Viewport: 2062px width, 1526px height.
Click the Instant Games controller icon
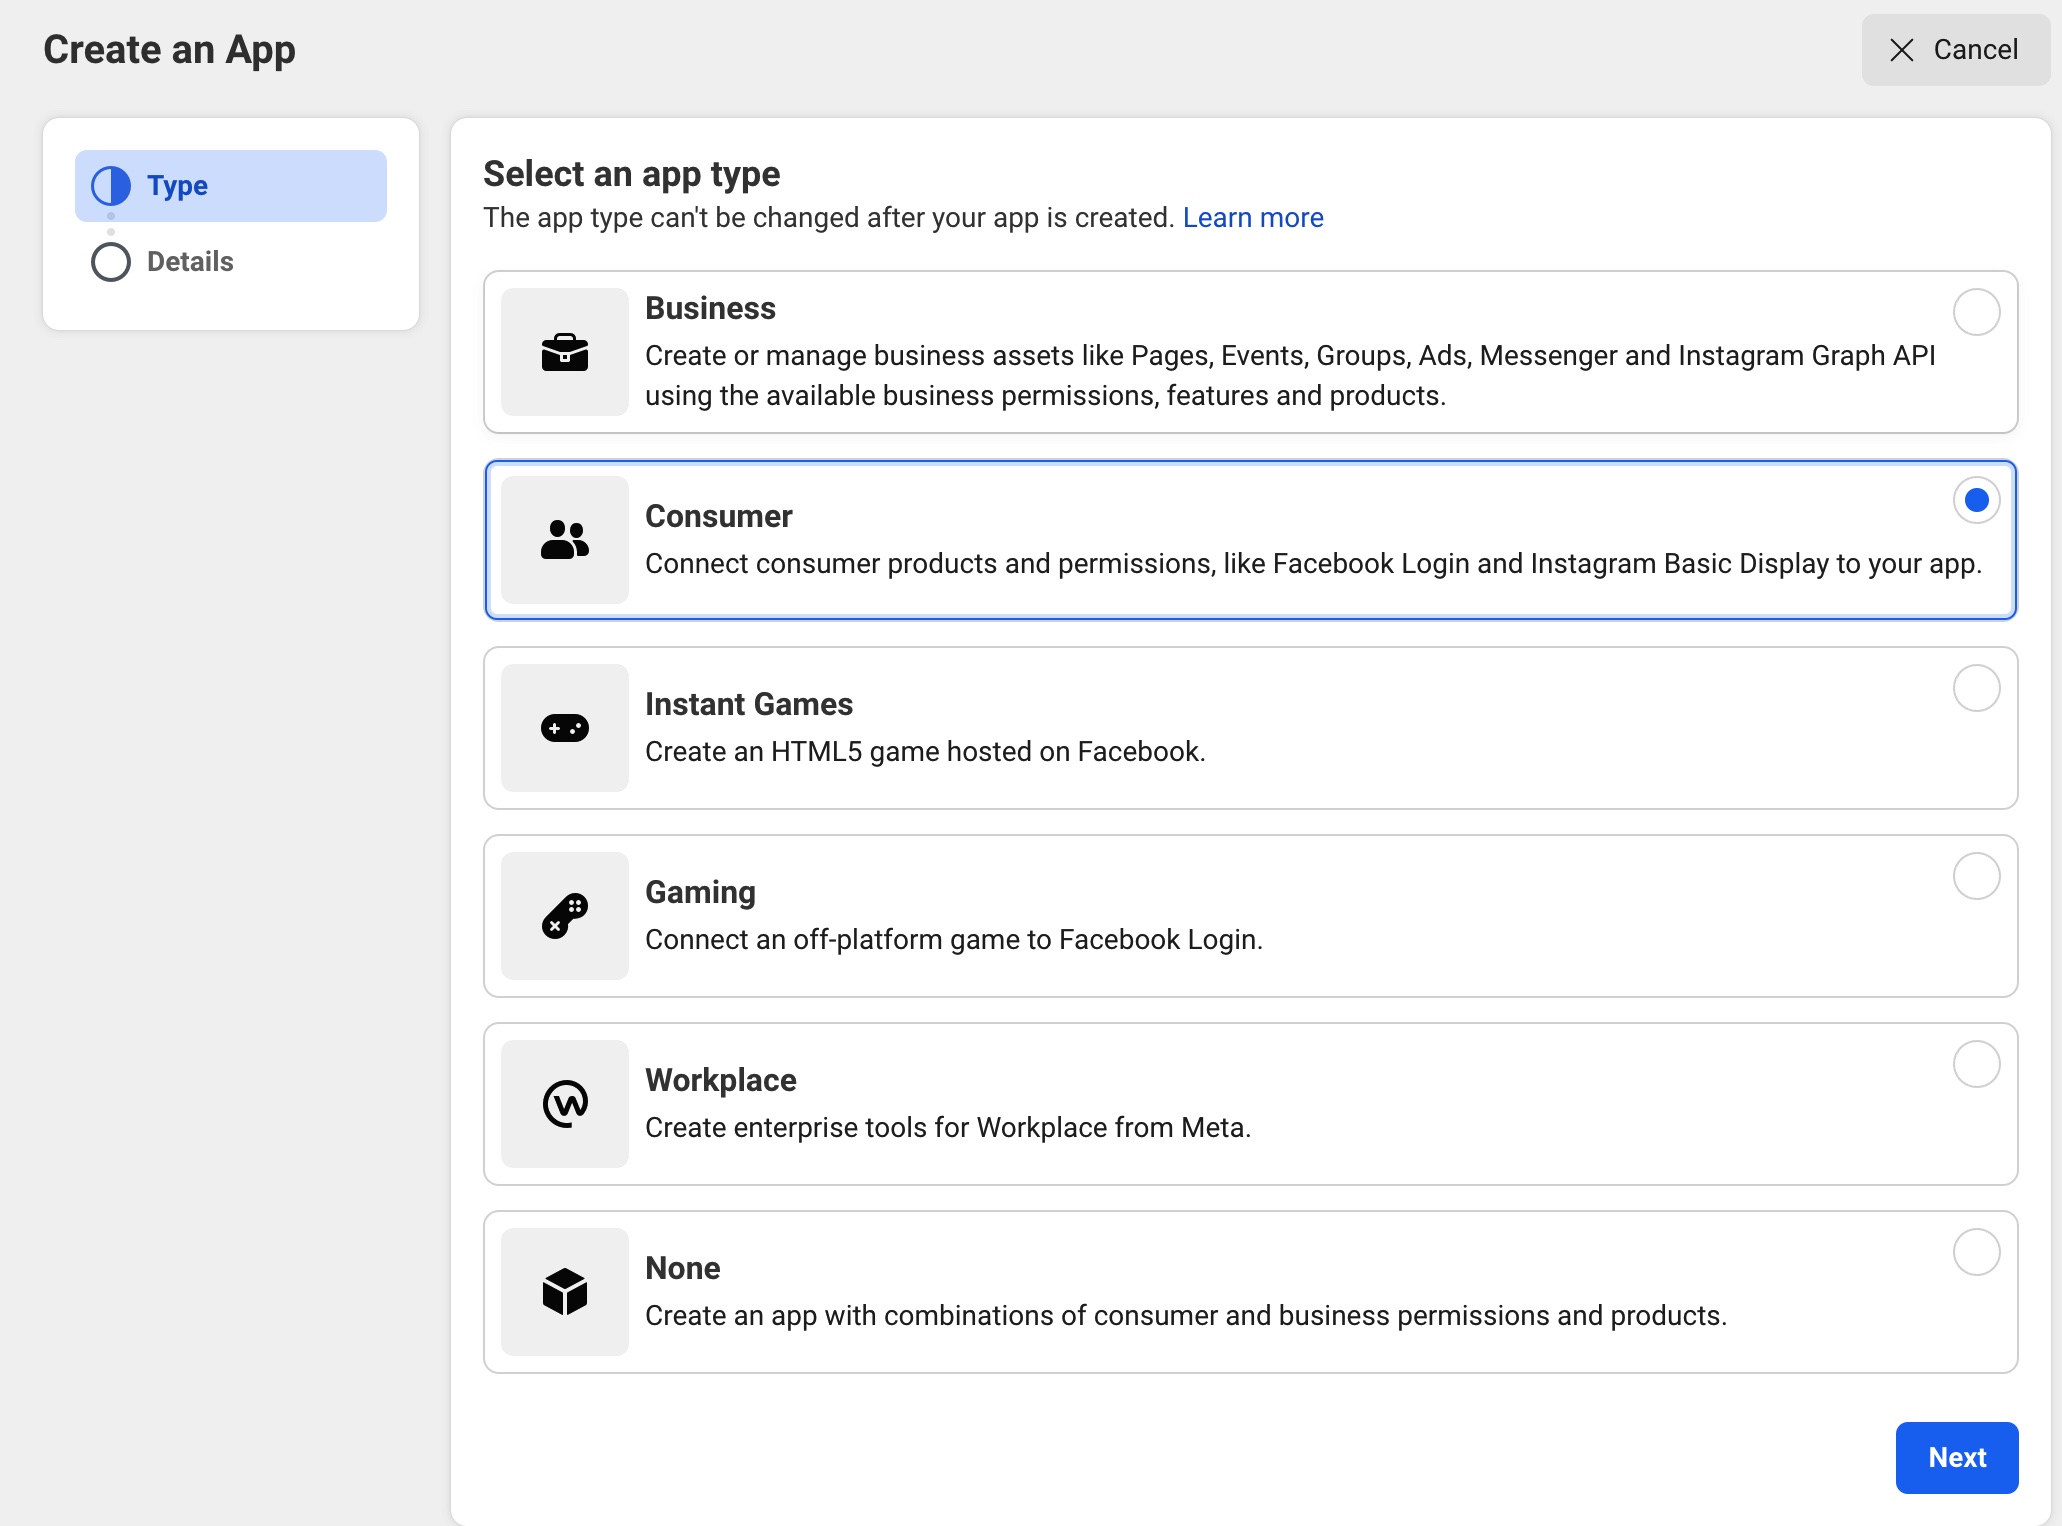(565, 728)
